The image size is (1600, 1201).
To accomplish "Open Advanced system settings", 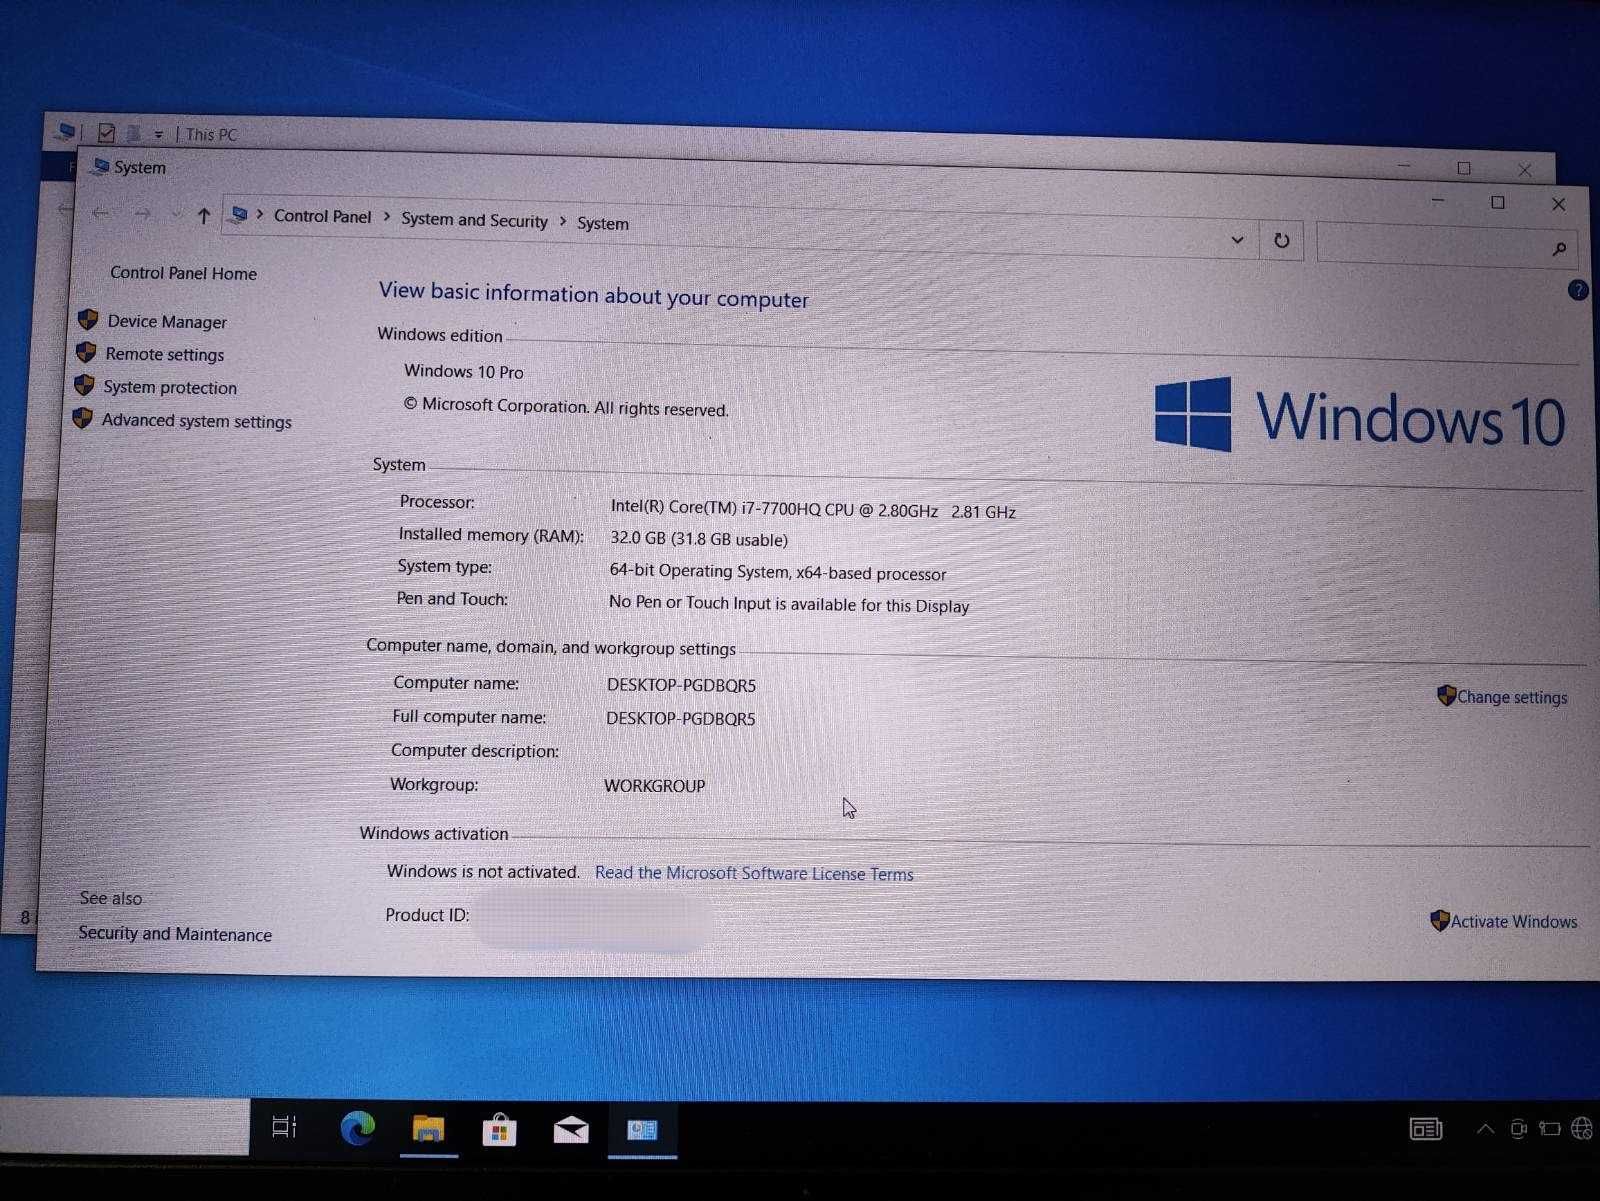I will tap(197, 421).
